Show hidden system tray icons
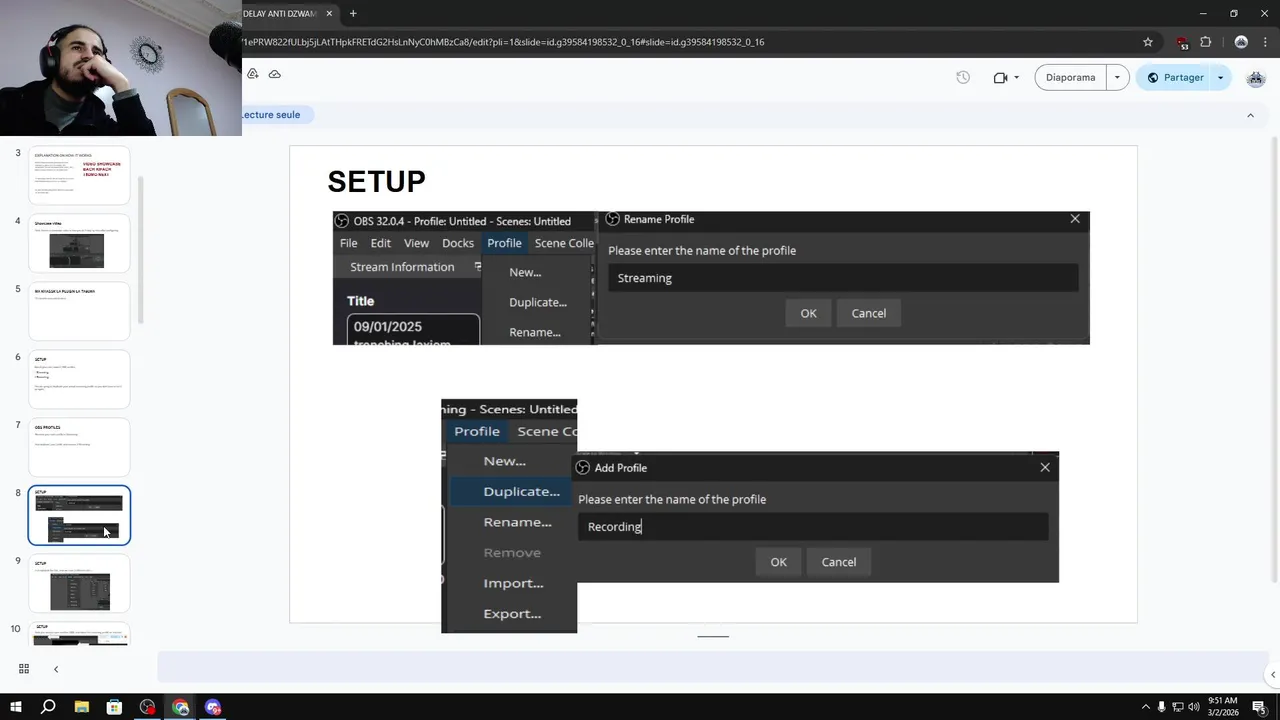 1145,707
